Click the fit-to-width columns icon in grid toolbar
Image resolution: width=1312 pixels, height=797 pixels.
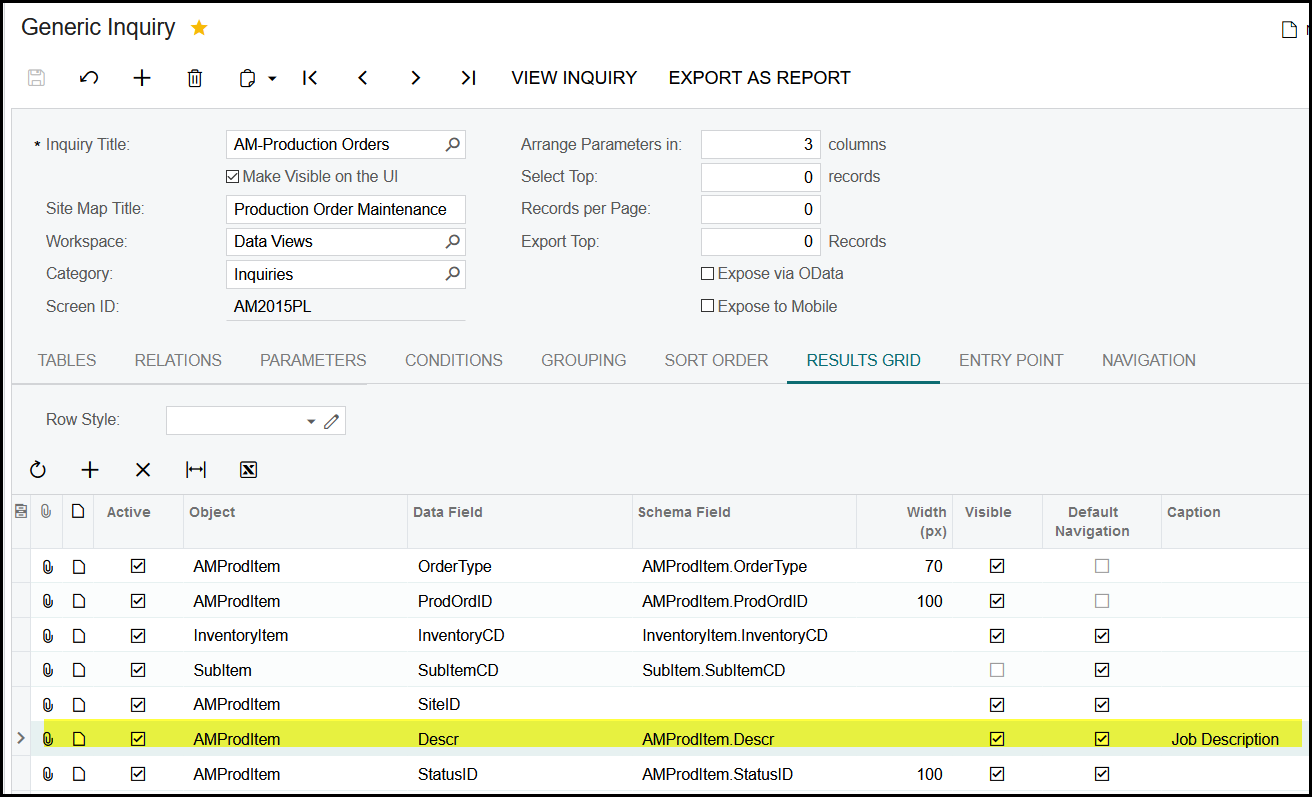click(x=196, y=470)
